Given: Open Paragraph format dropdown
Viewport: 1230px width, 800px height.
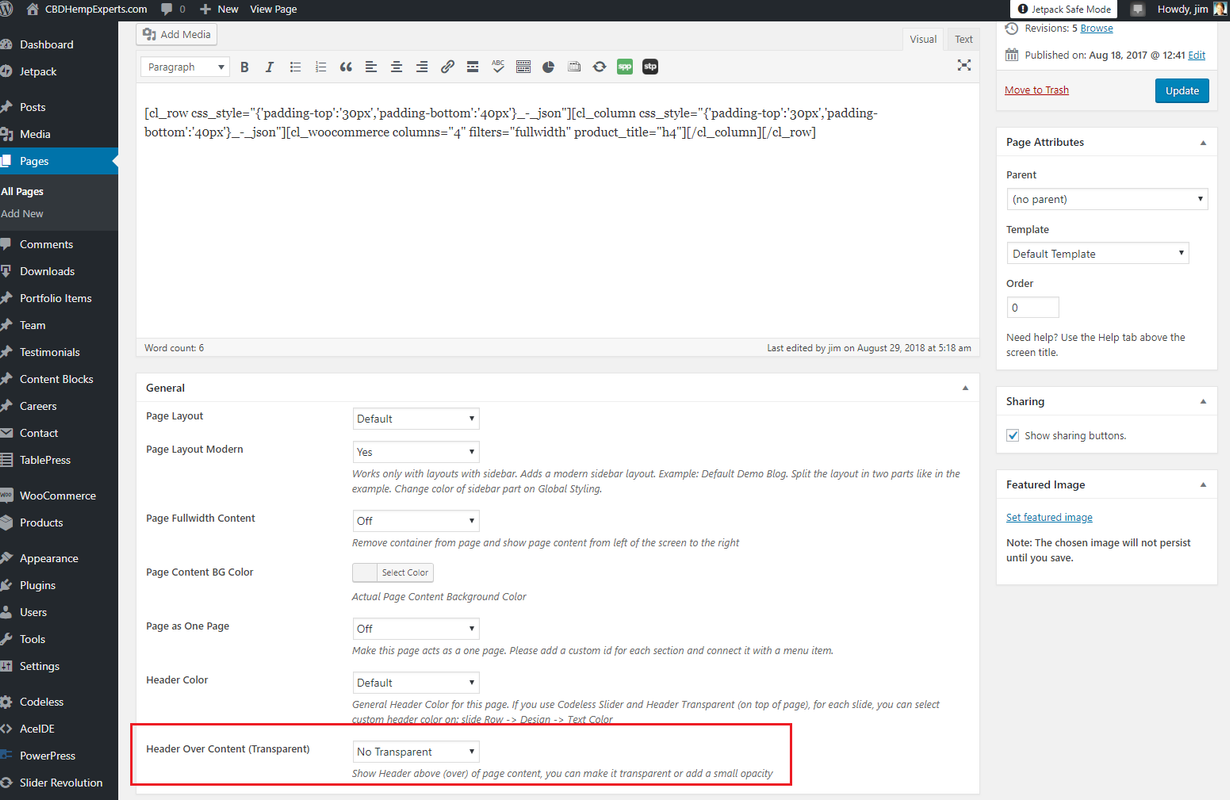Looking at the screenshot, I should coord(186,67).
